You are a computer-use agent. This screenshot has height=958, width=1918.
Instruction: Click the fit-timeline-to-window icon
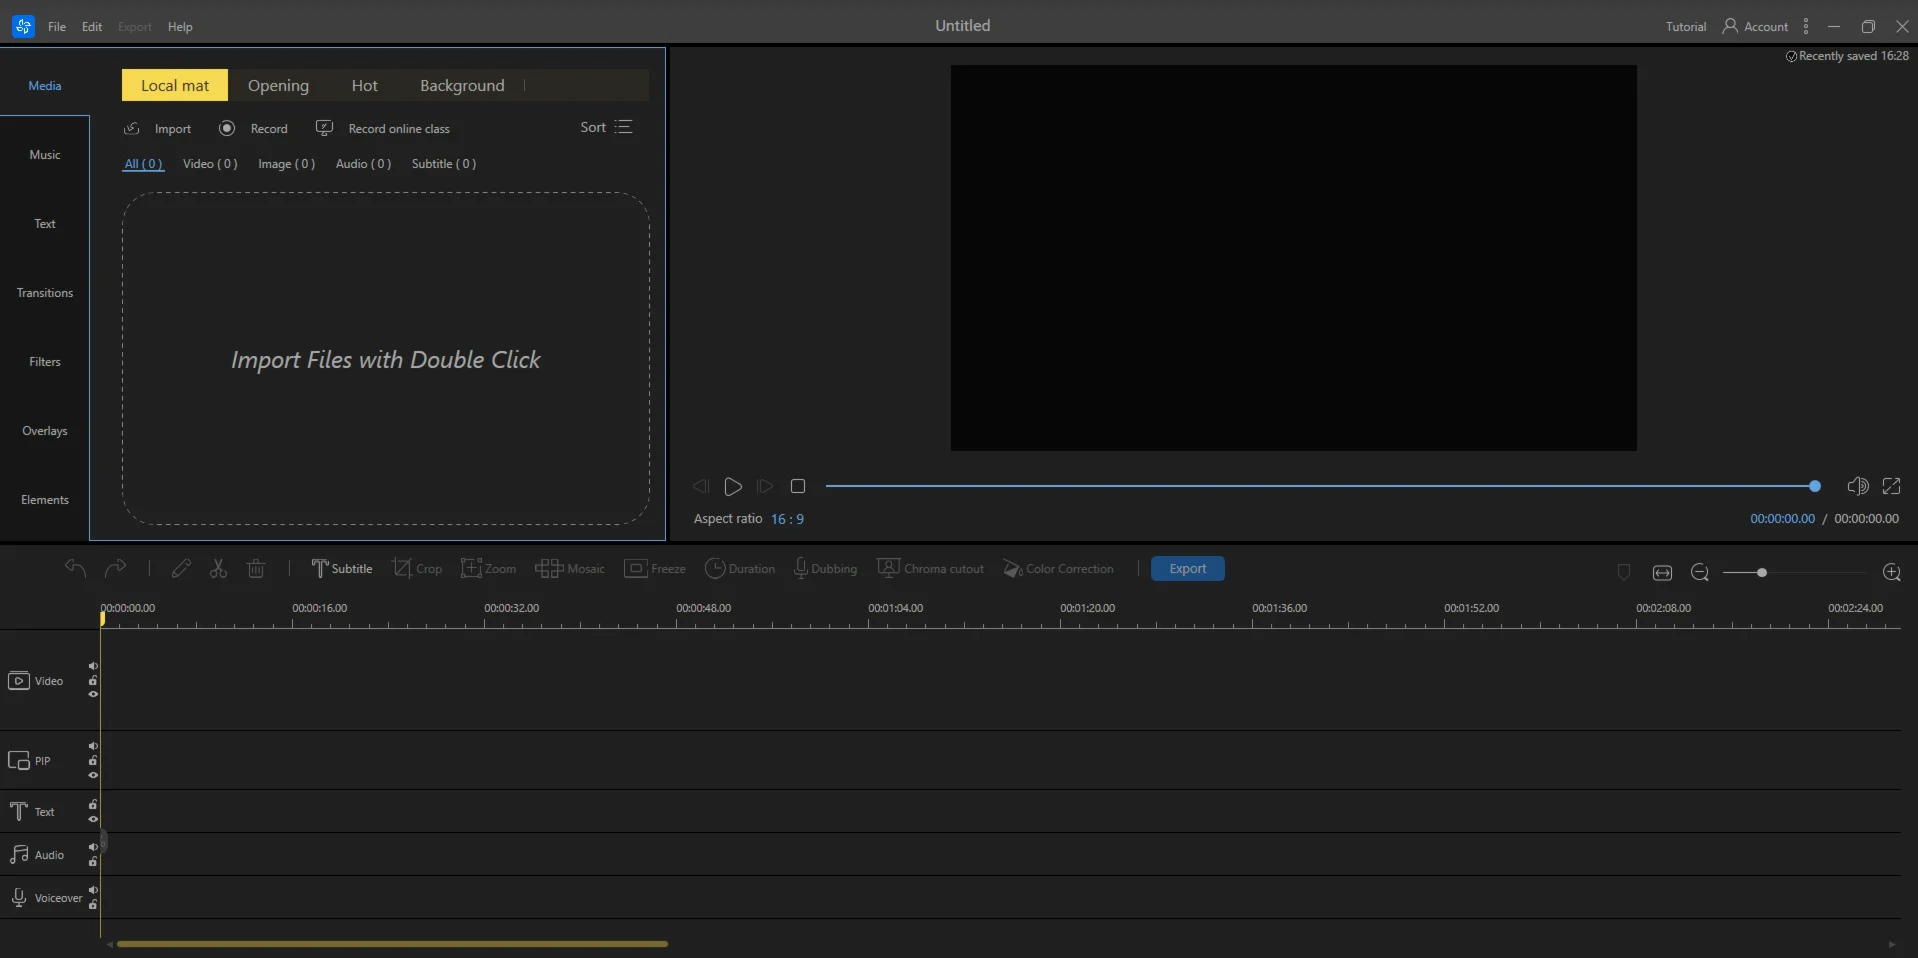(x=1662, y=572)
